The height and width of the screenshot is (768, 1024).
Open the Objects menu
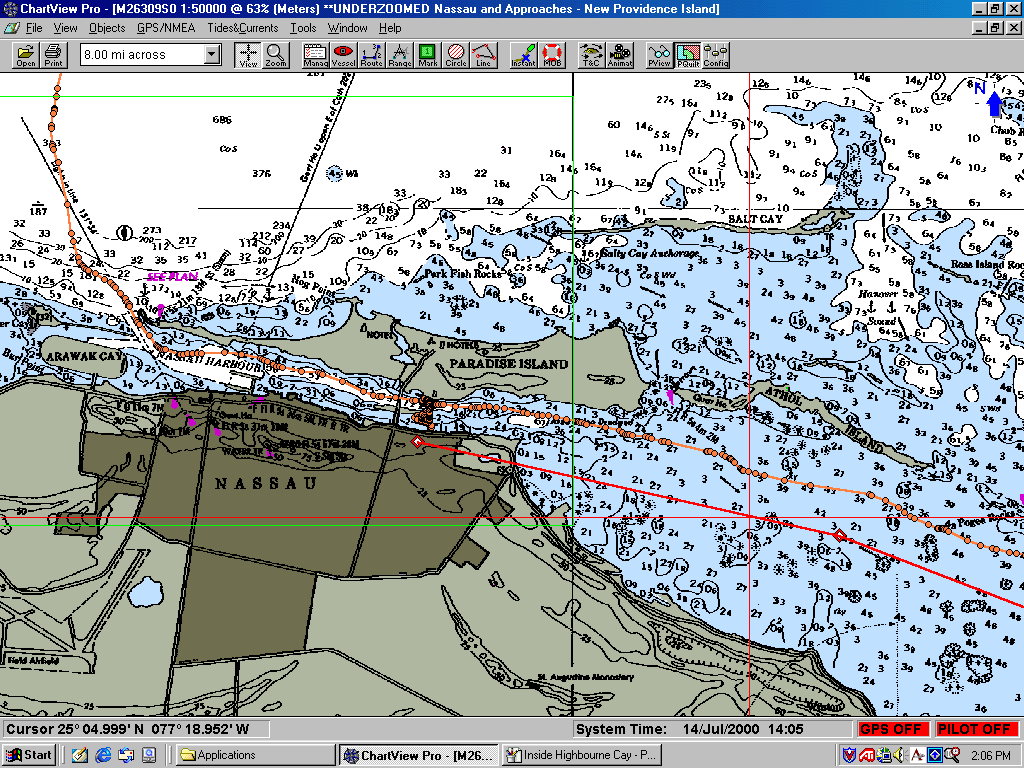(x=107, y=28)
